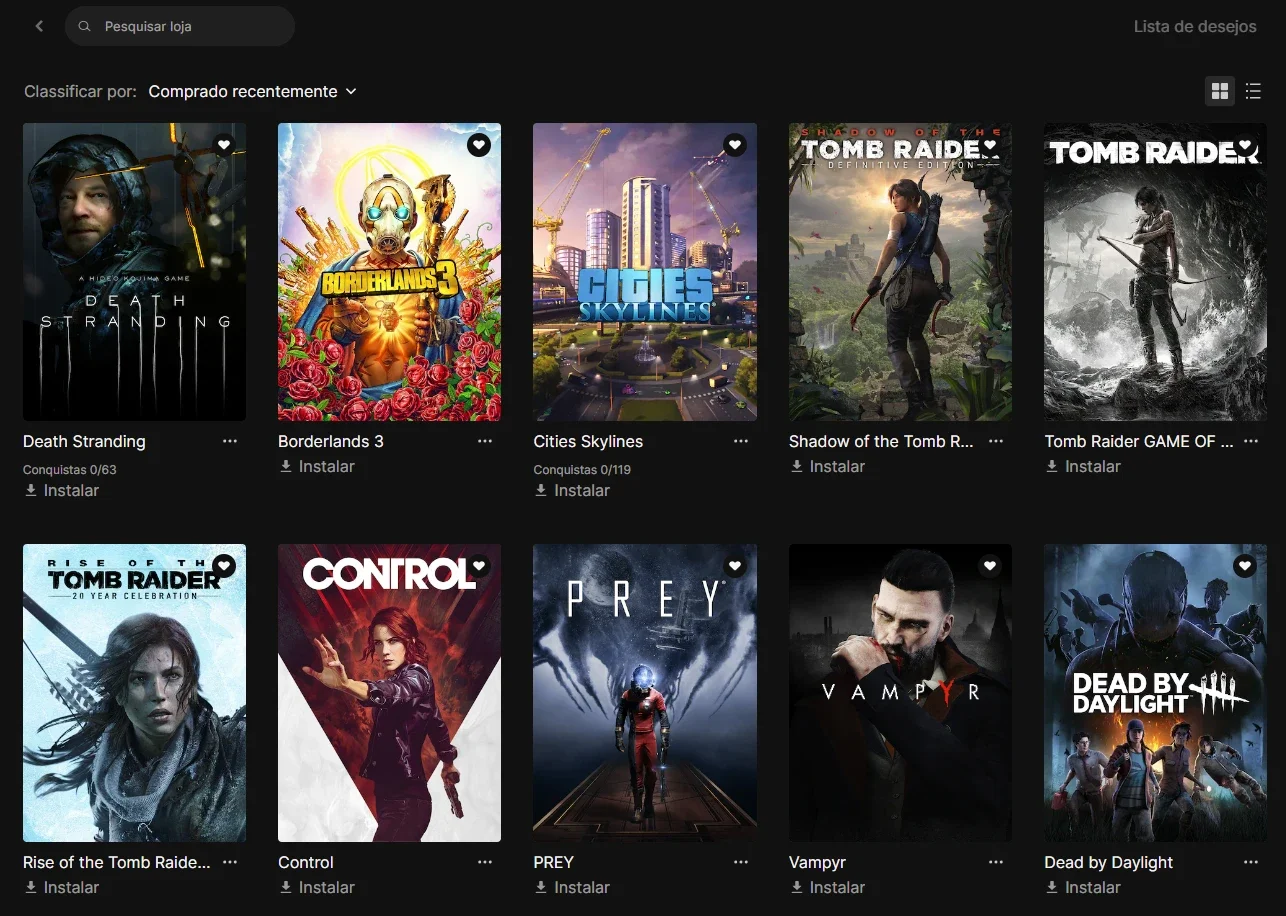Toggle wishlist heart on Cities Skylines

pos(735,145)
